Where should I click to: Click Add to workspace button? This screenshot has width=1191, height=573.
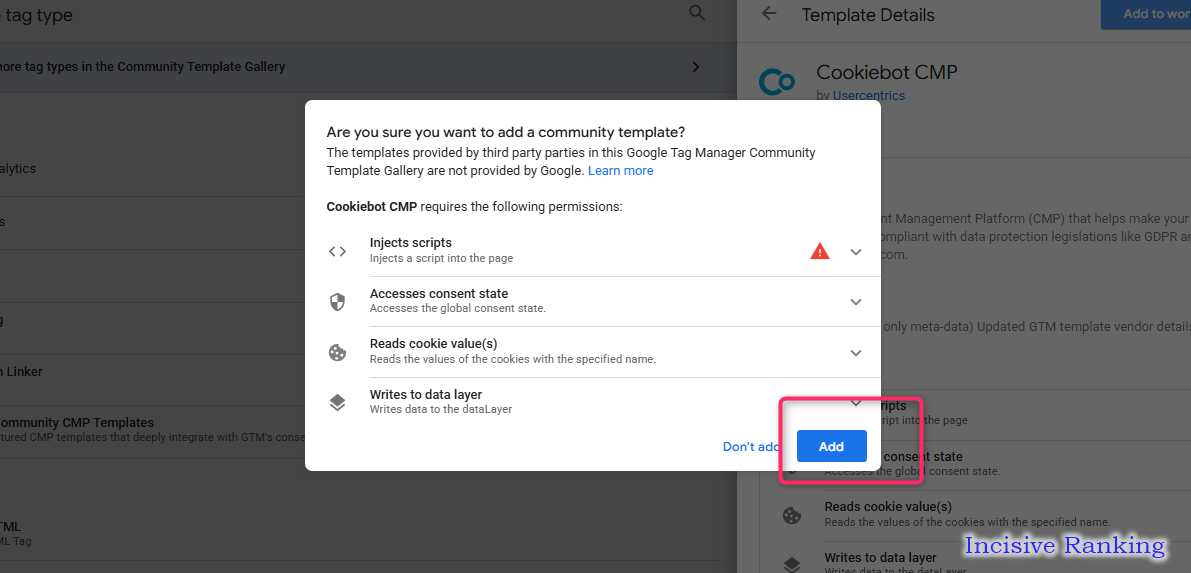tap(1146, 14)
